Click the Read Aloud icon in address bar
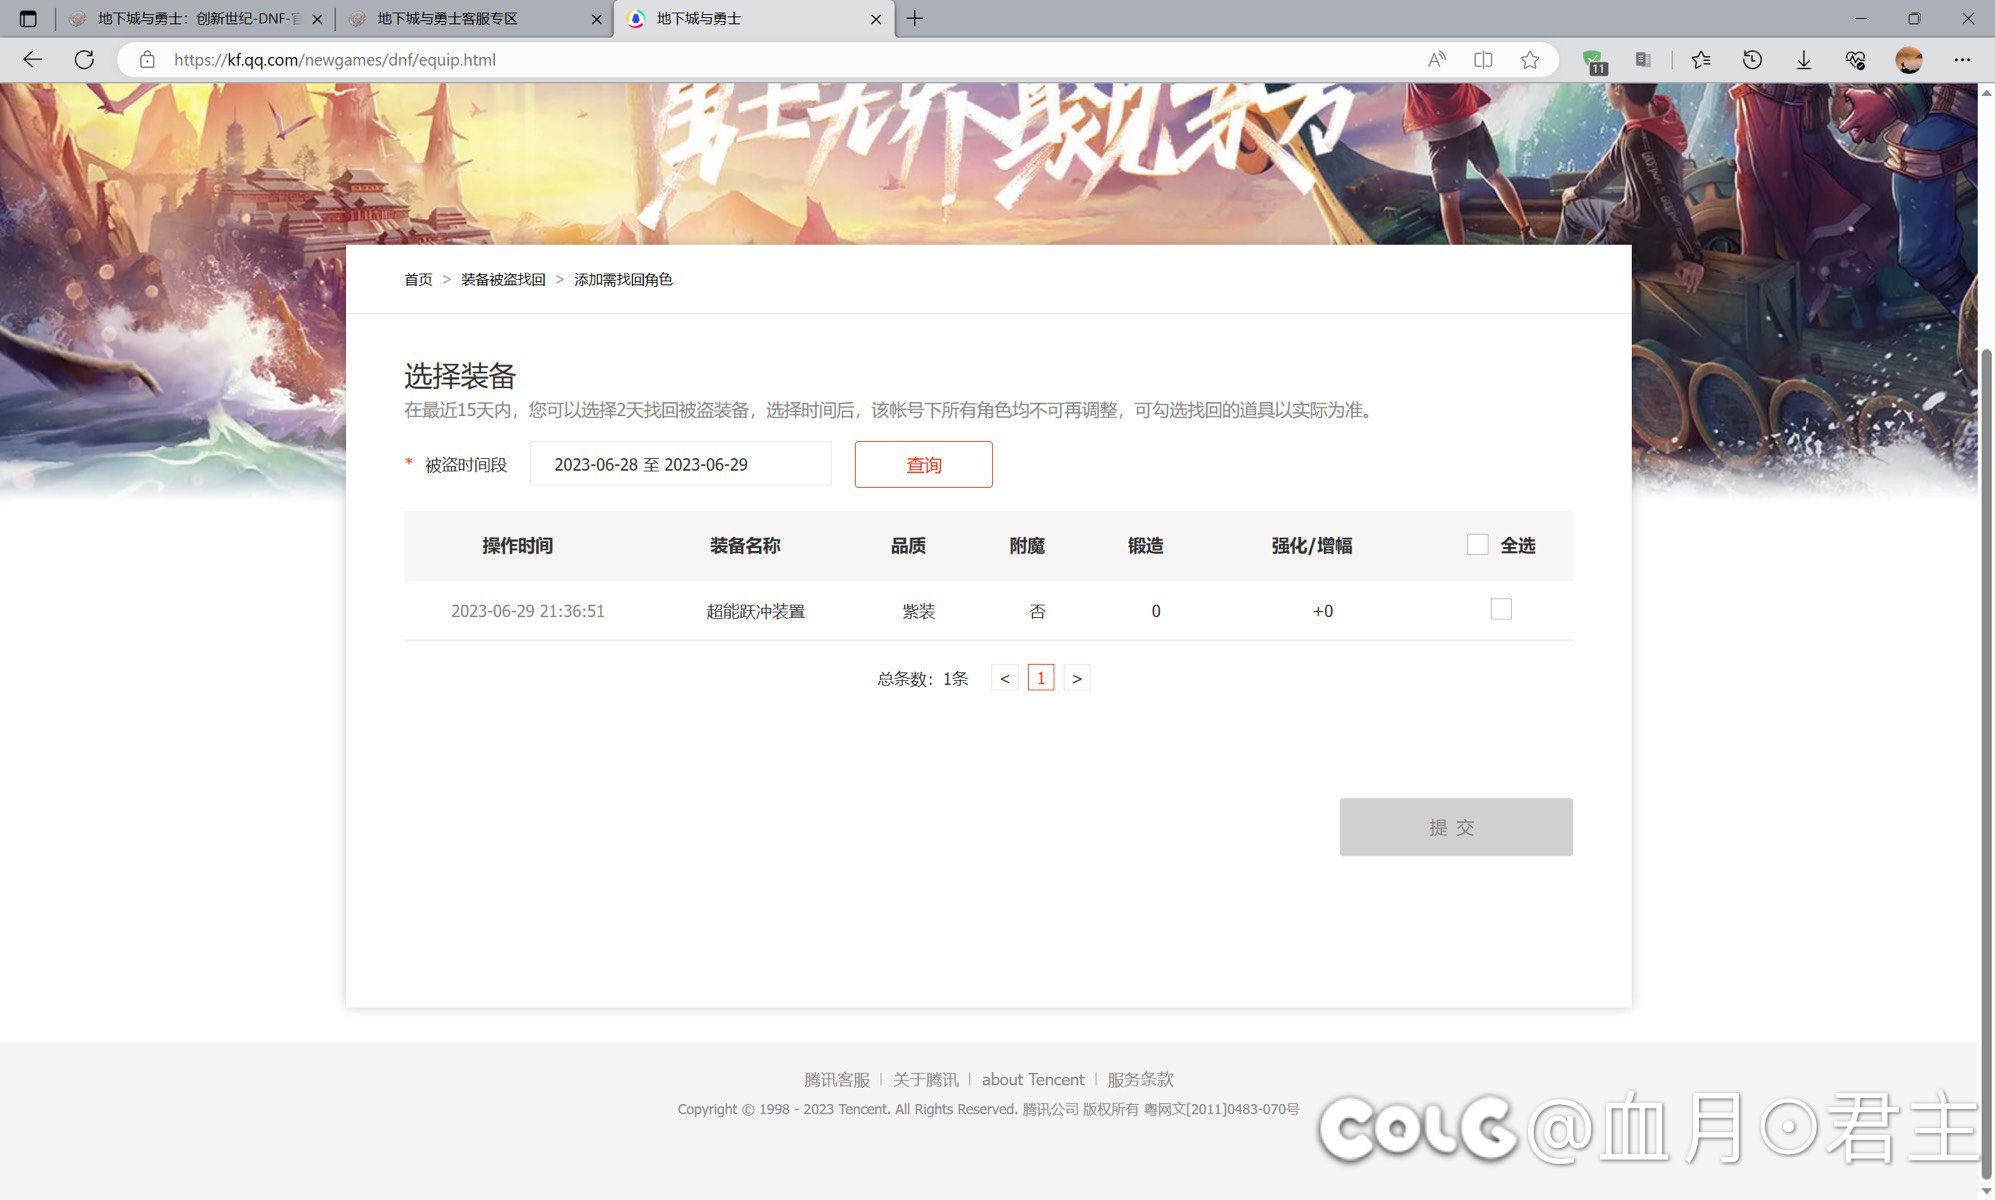This screenshot has height=1200, width=1995. point(1436,60)
